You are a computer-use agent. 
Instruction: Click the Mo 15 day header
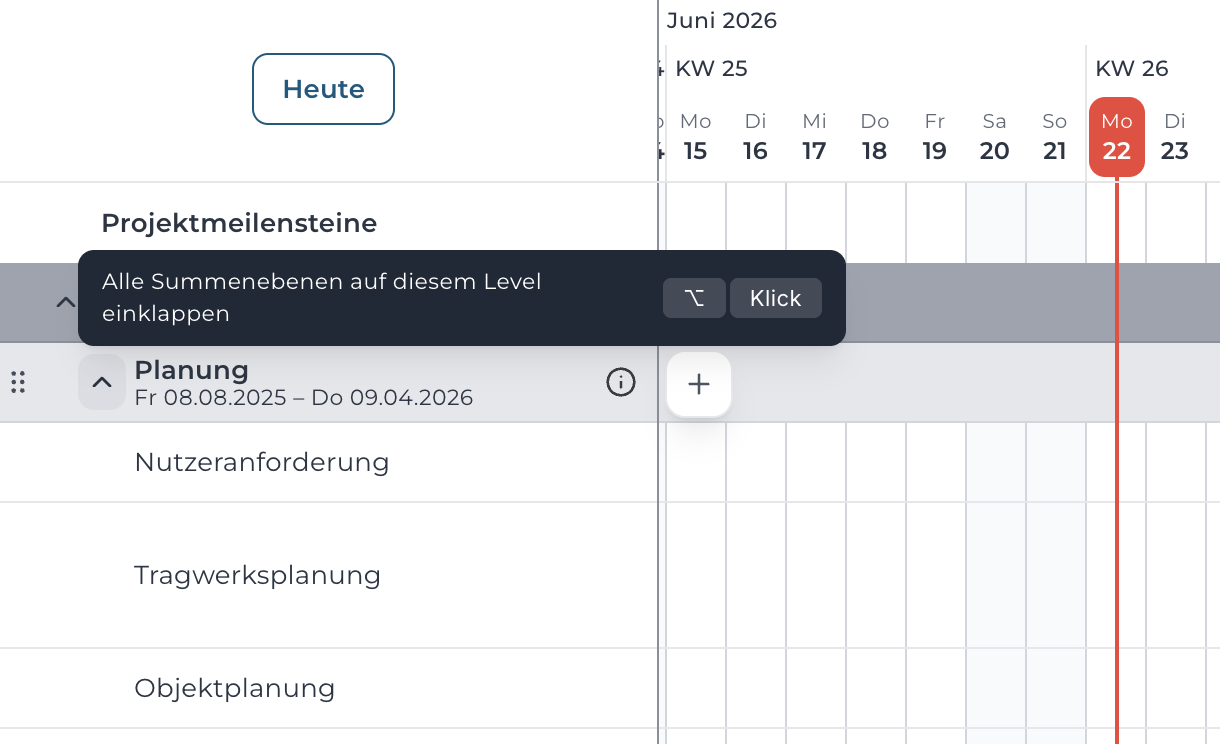pyautogui.click(x=696, y=137)
